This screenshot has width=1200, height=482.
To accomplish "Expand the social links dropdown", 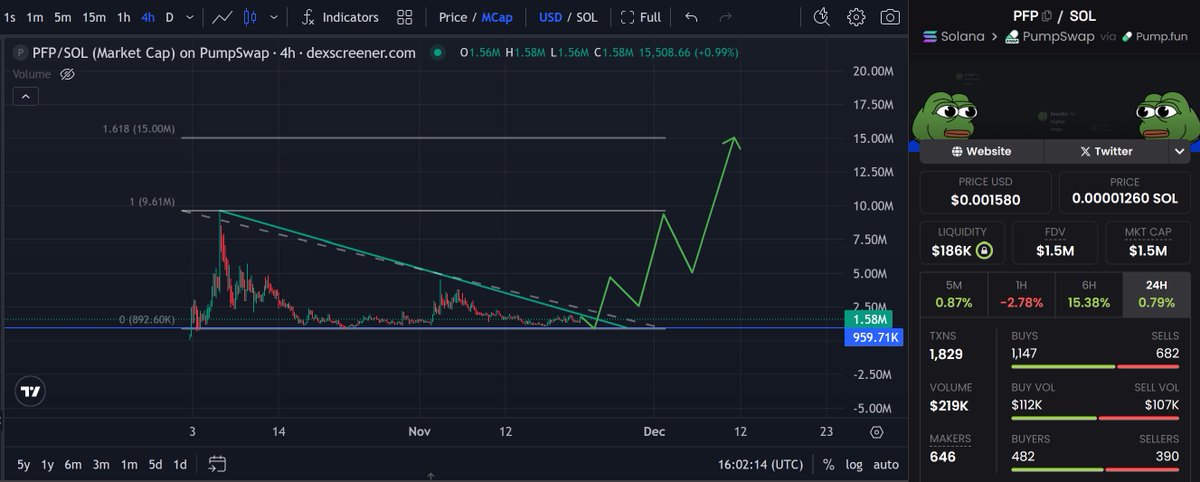I will pyautogui.click(x=1179, y=151).
